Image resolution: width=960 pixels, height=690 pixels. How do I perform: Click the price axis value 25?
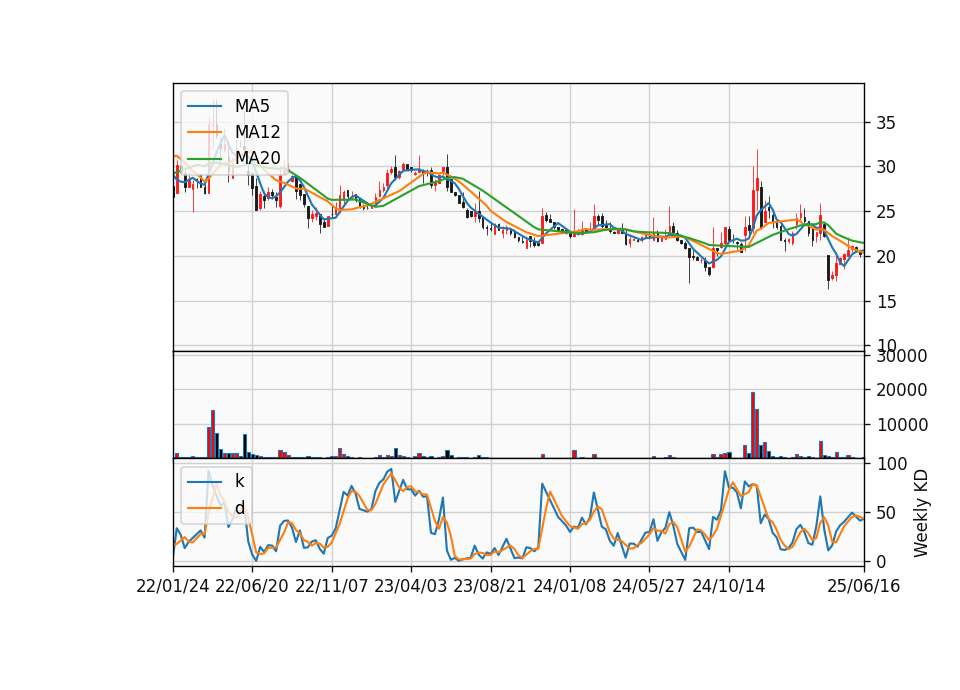pos(886,212)
